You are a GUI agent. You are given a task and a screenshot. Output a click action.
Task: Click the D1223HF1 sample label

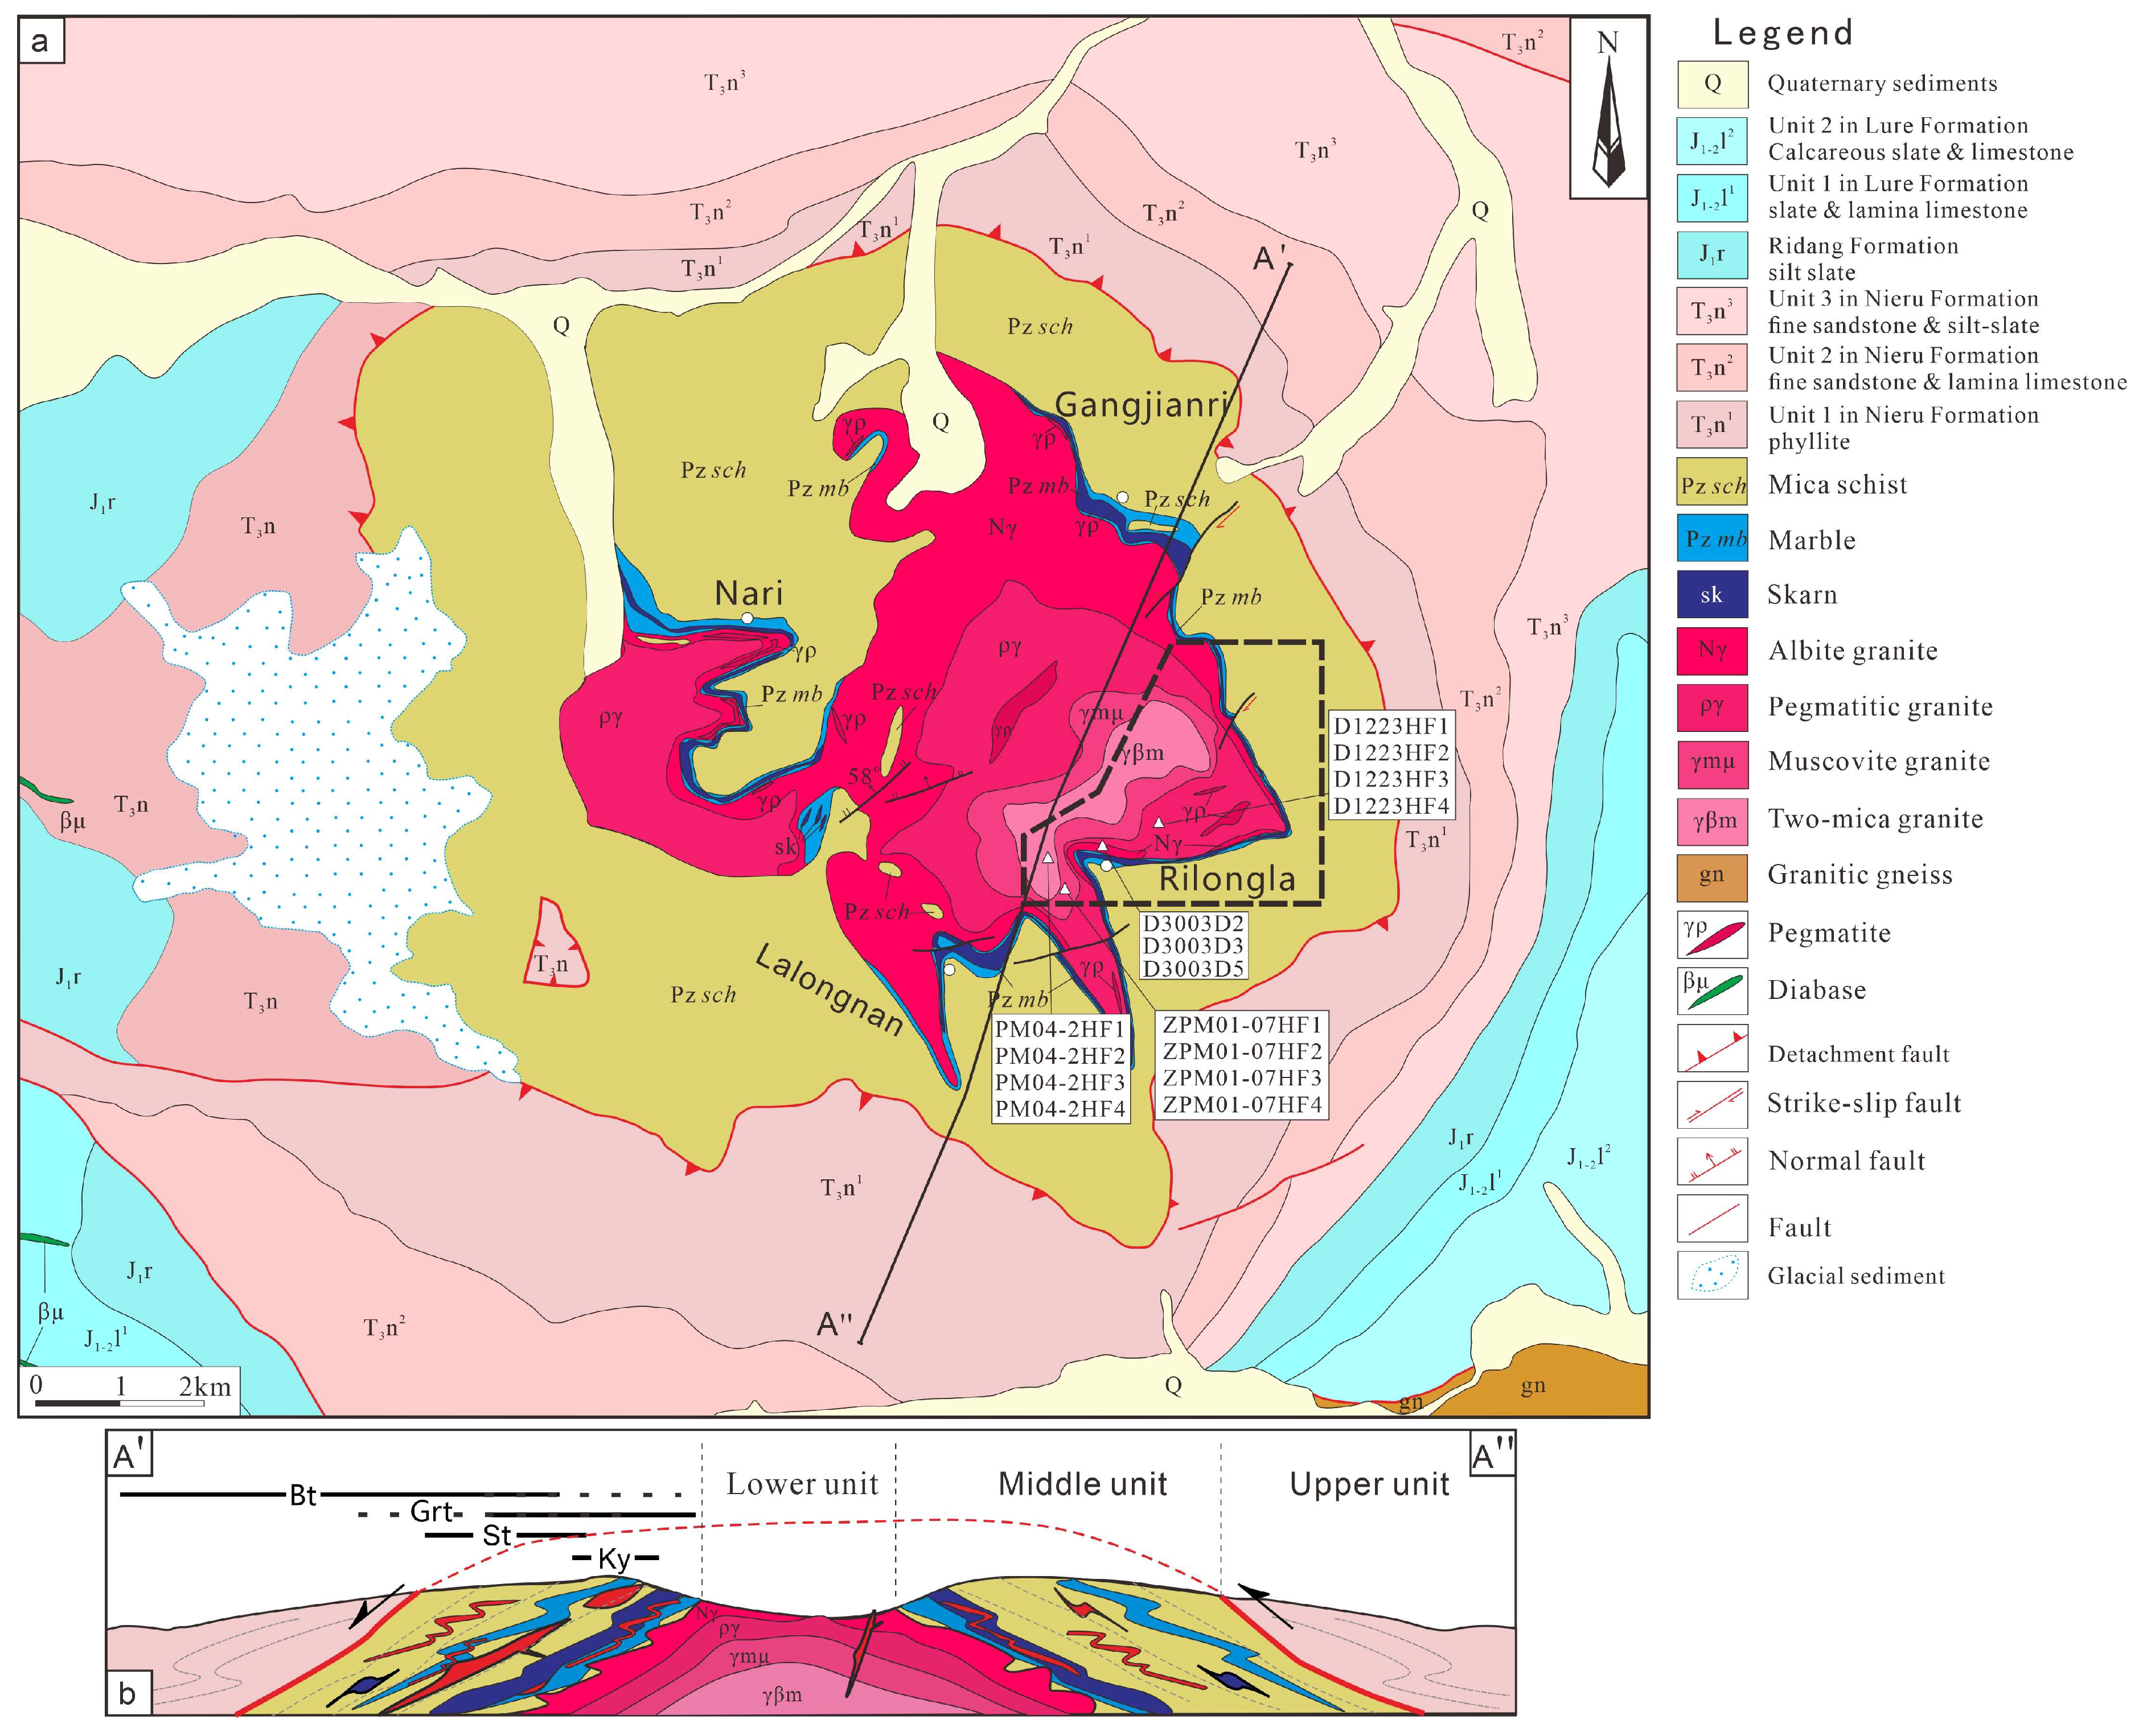pos(1390,726)
